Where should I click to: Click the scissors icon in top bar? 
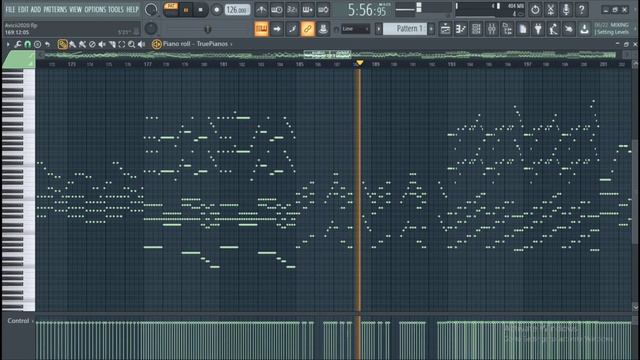point(551,9)
